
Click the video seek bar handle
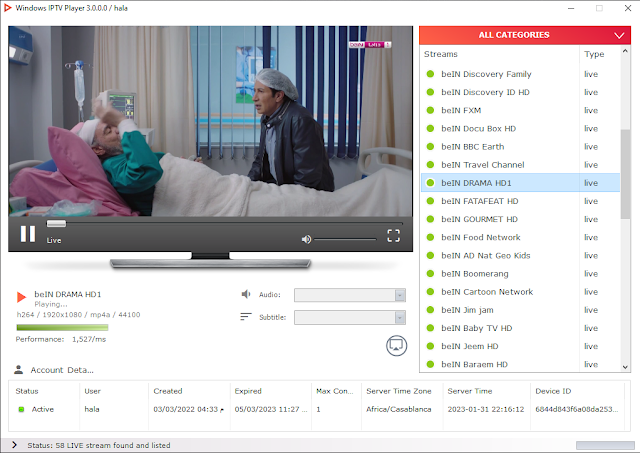(56, 224)
